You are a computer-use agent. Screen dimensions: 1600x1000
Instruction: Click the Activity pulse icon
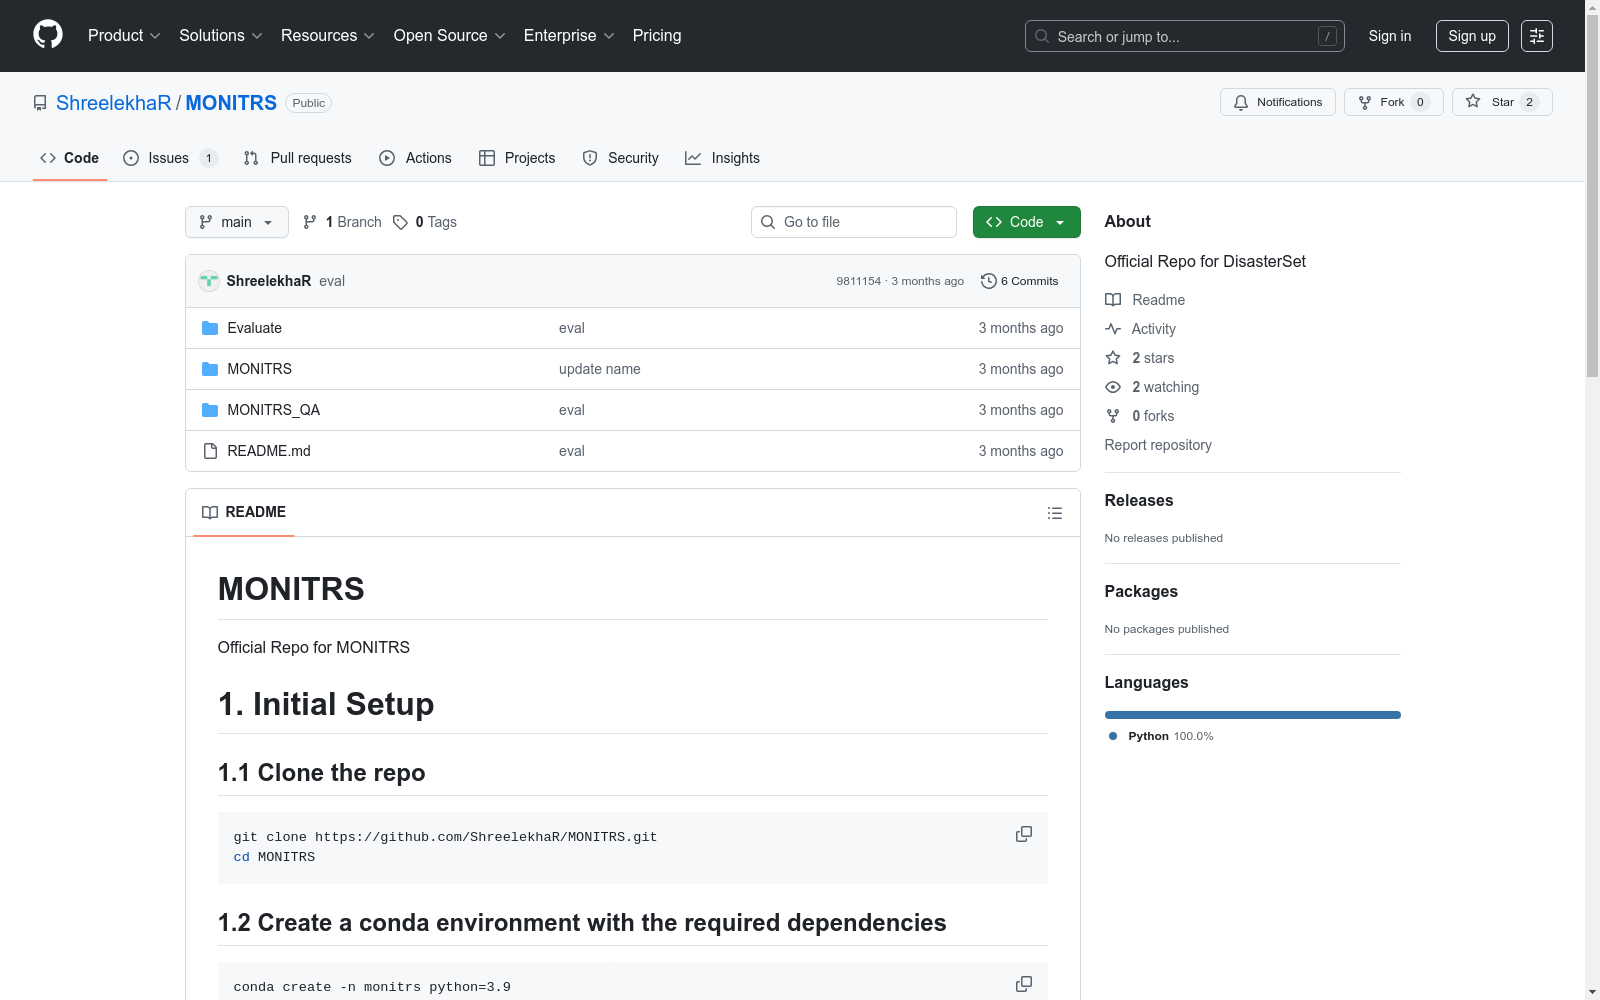[1113, 329]
